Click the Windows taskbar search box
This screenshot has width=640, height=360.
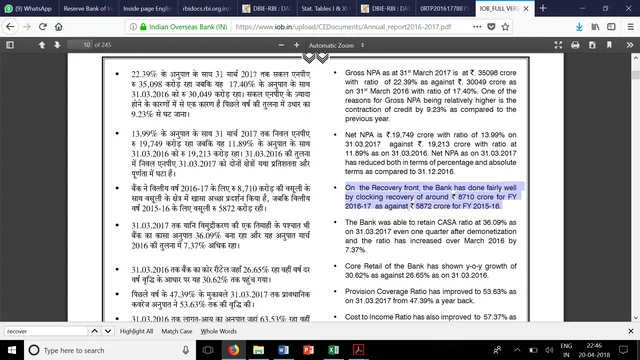110,350
